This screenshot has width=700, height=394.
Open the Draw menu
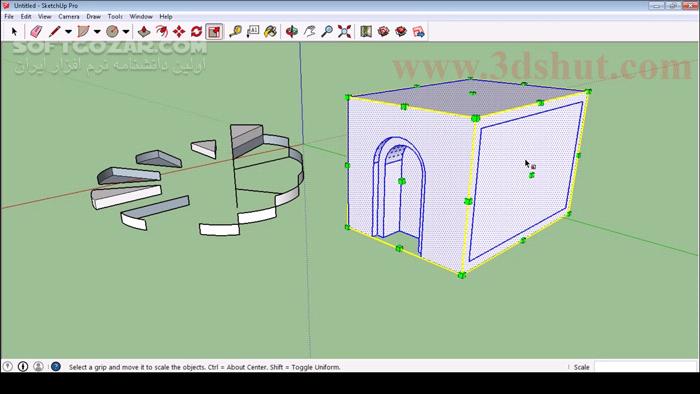tap(93, 17)
